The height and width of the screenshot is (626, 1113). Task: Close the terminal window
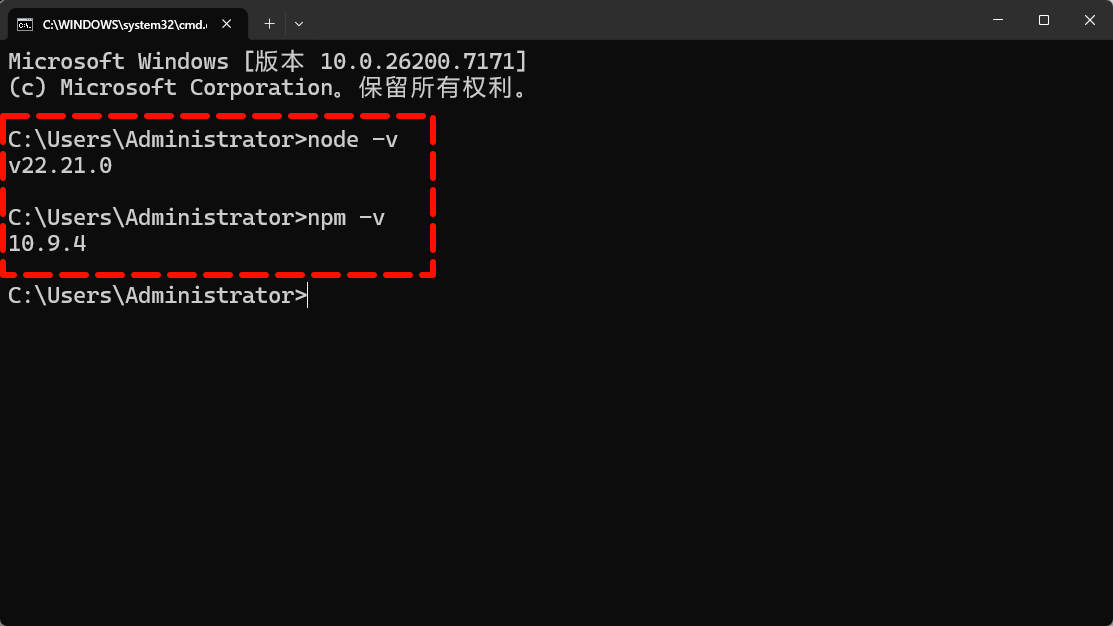1089,20
